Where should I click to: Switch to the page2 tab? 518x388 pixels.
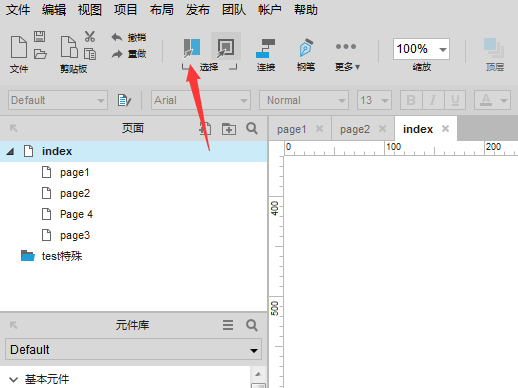(x=355, y=129)
